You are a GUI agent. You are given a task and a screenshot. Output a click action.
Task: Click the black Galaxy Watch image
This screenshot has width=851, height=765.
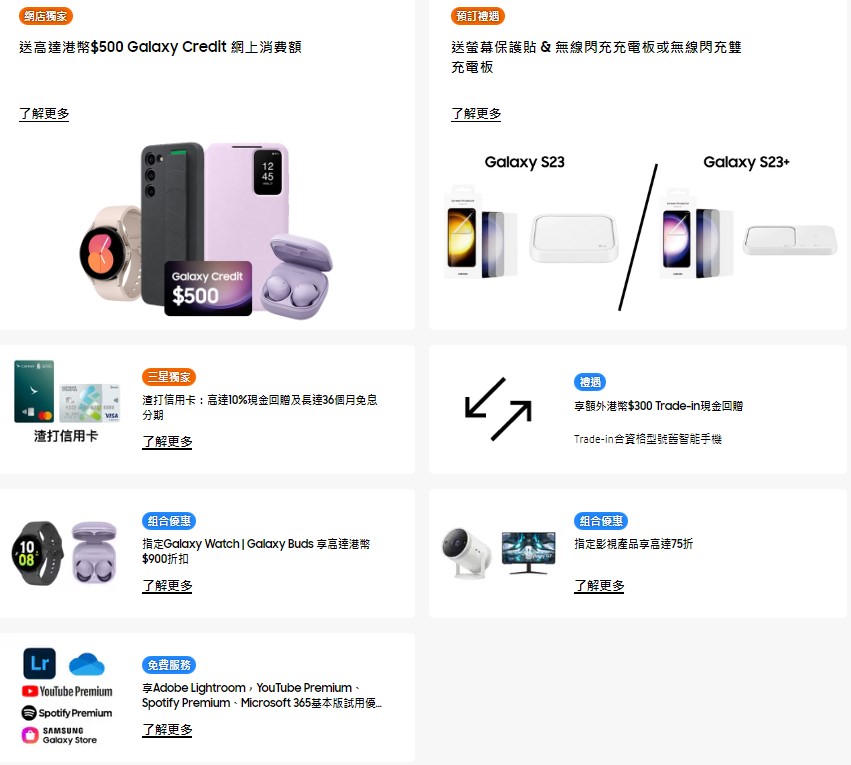coord(37,553)
